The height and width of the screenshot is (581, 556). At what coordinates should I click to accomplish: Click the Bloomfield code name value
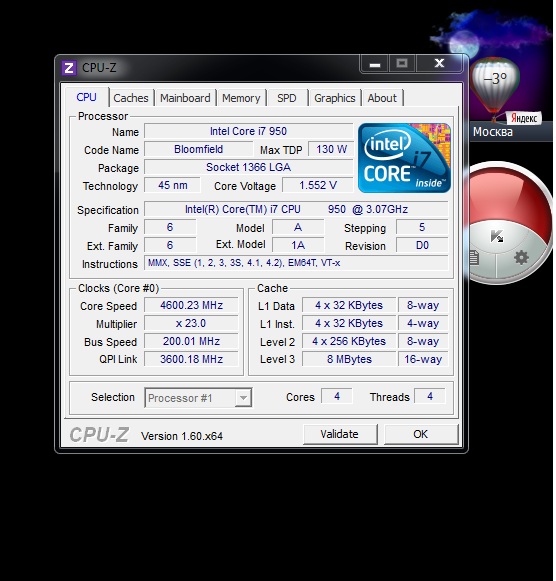(x=199, y=149)
